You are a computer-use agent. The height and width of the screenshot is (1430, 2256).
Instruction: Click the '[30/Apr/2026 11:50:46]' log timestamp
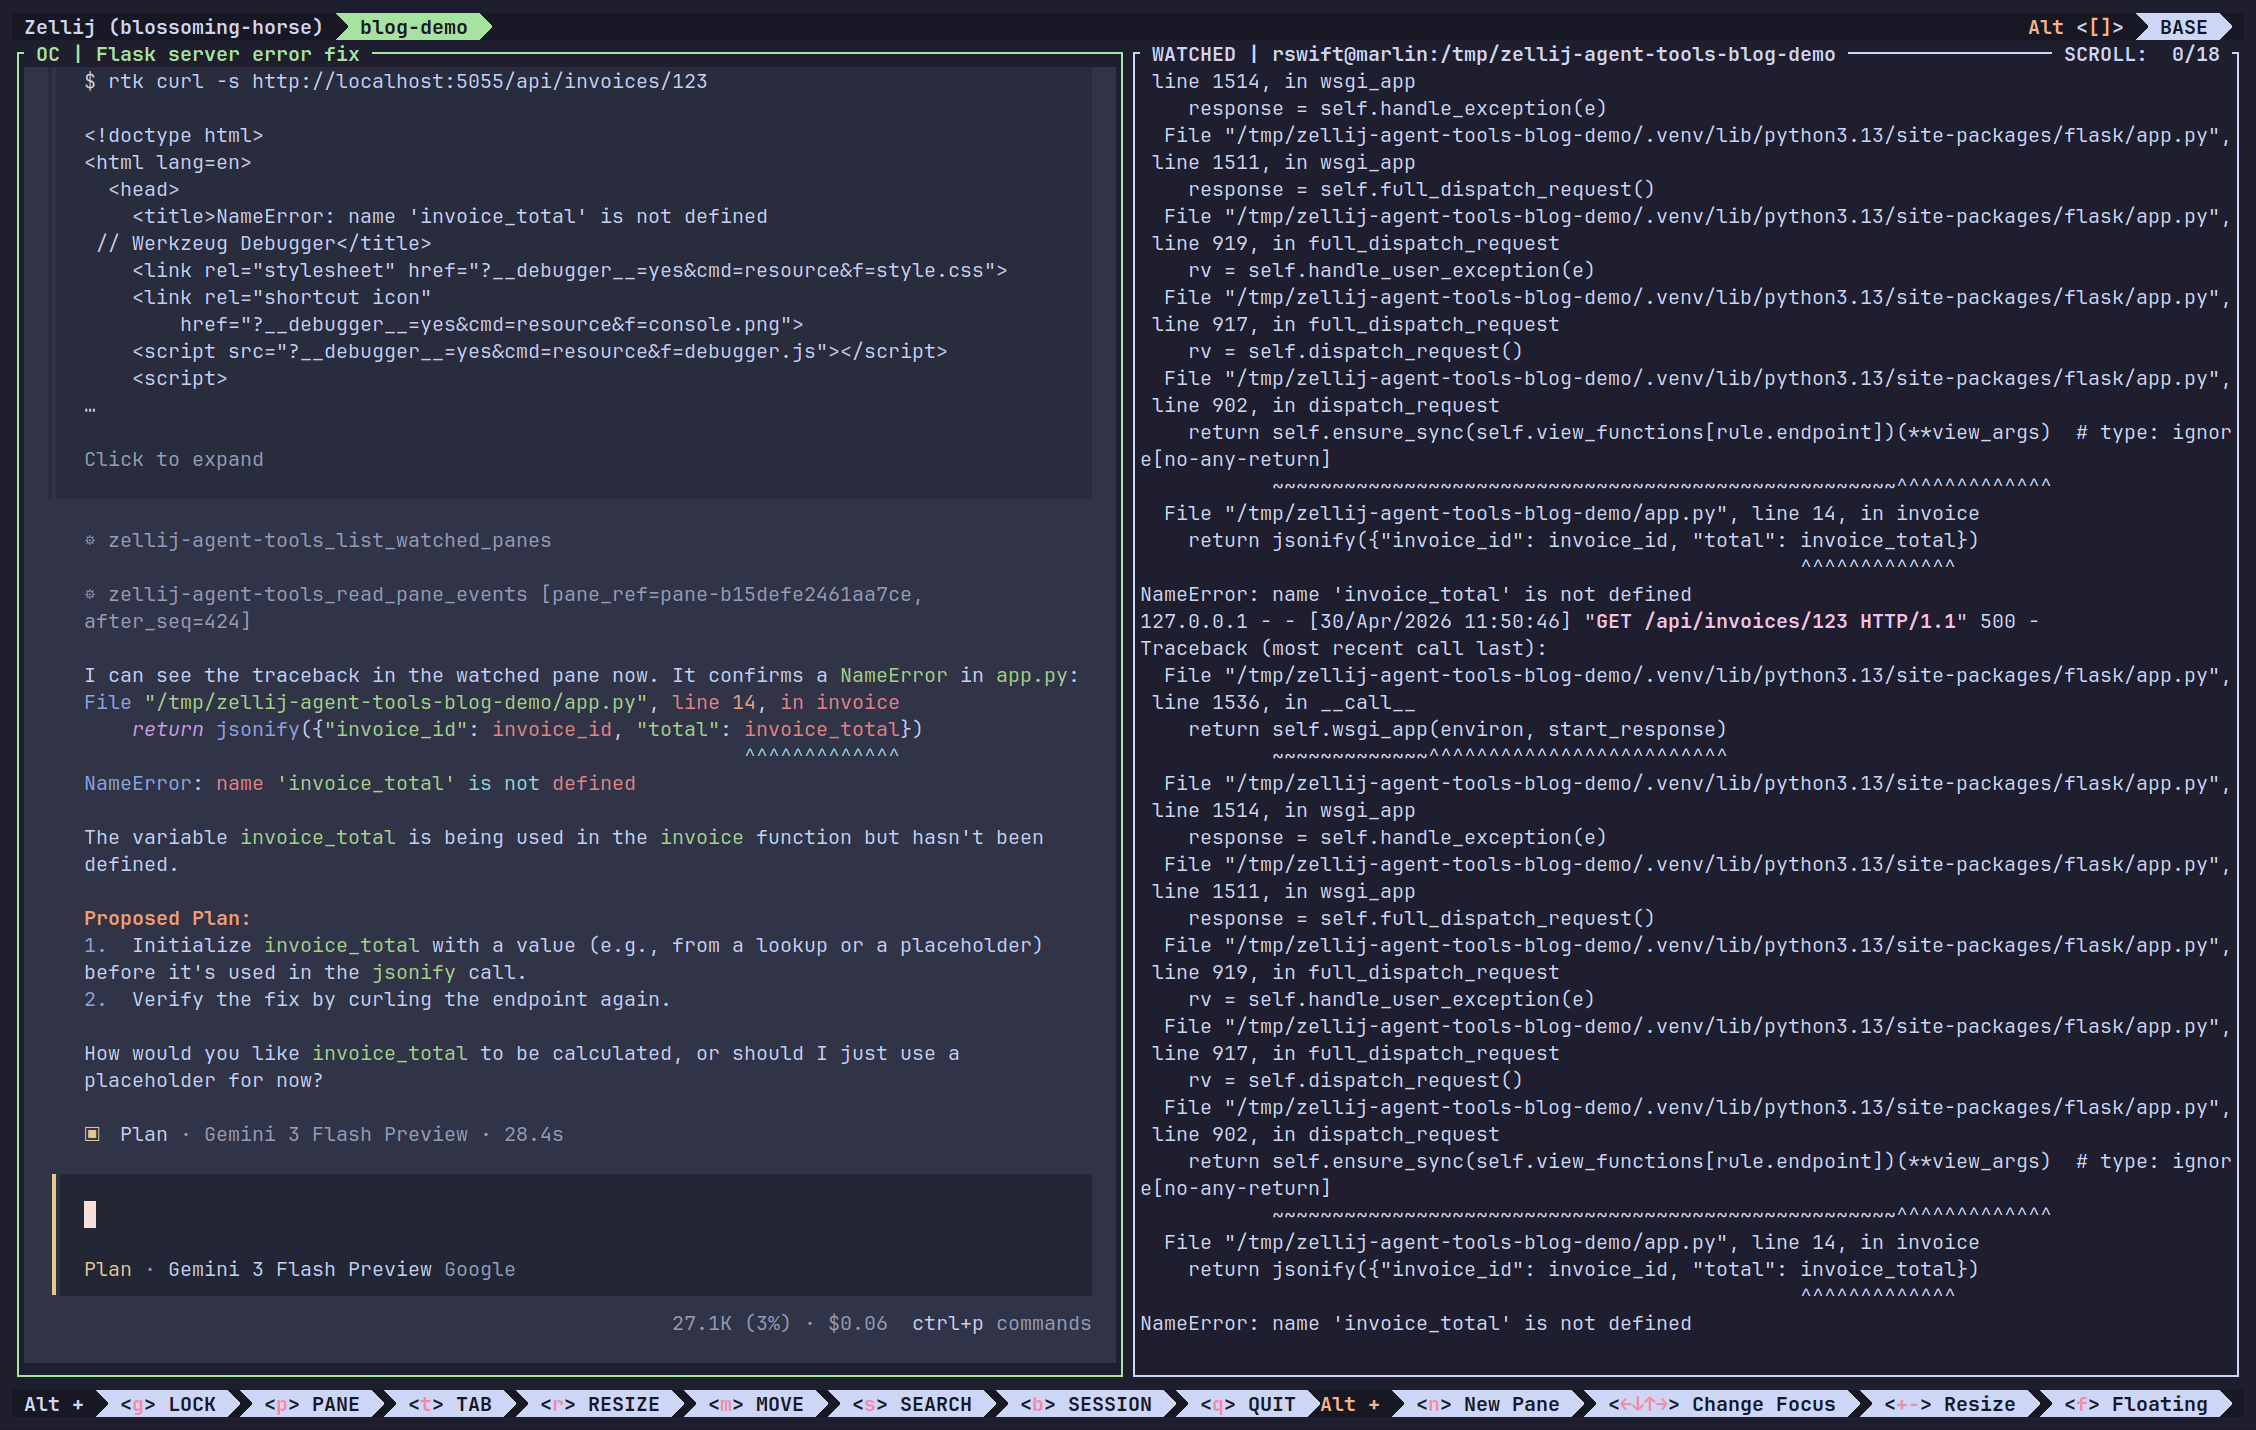coord(1440,621)
